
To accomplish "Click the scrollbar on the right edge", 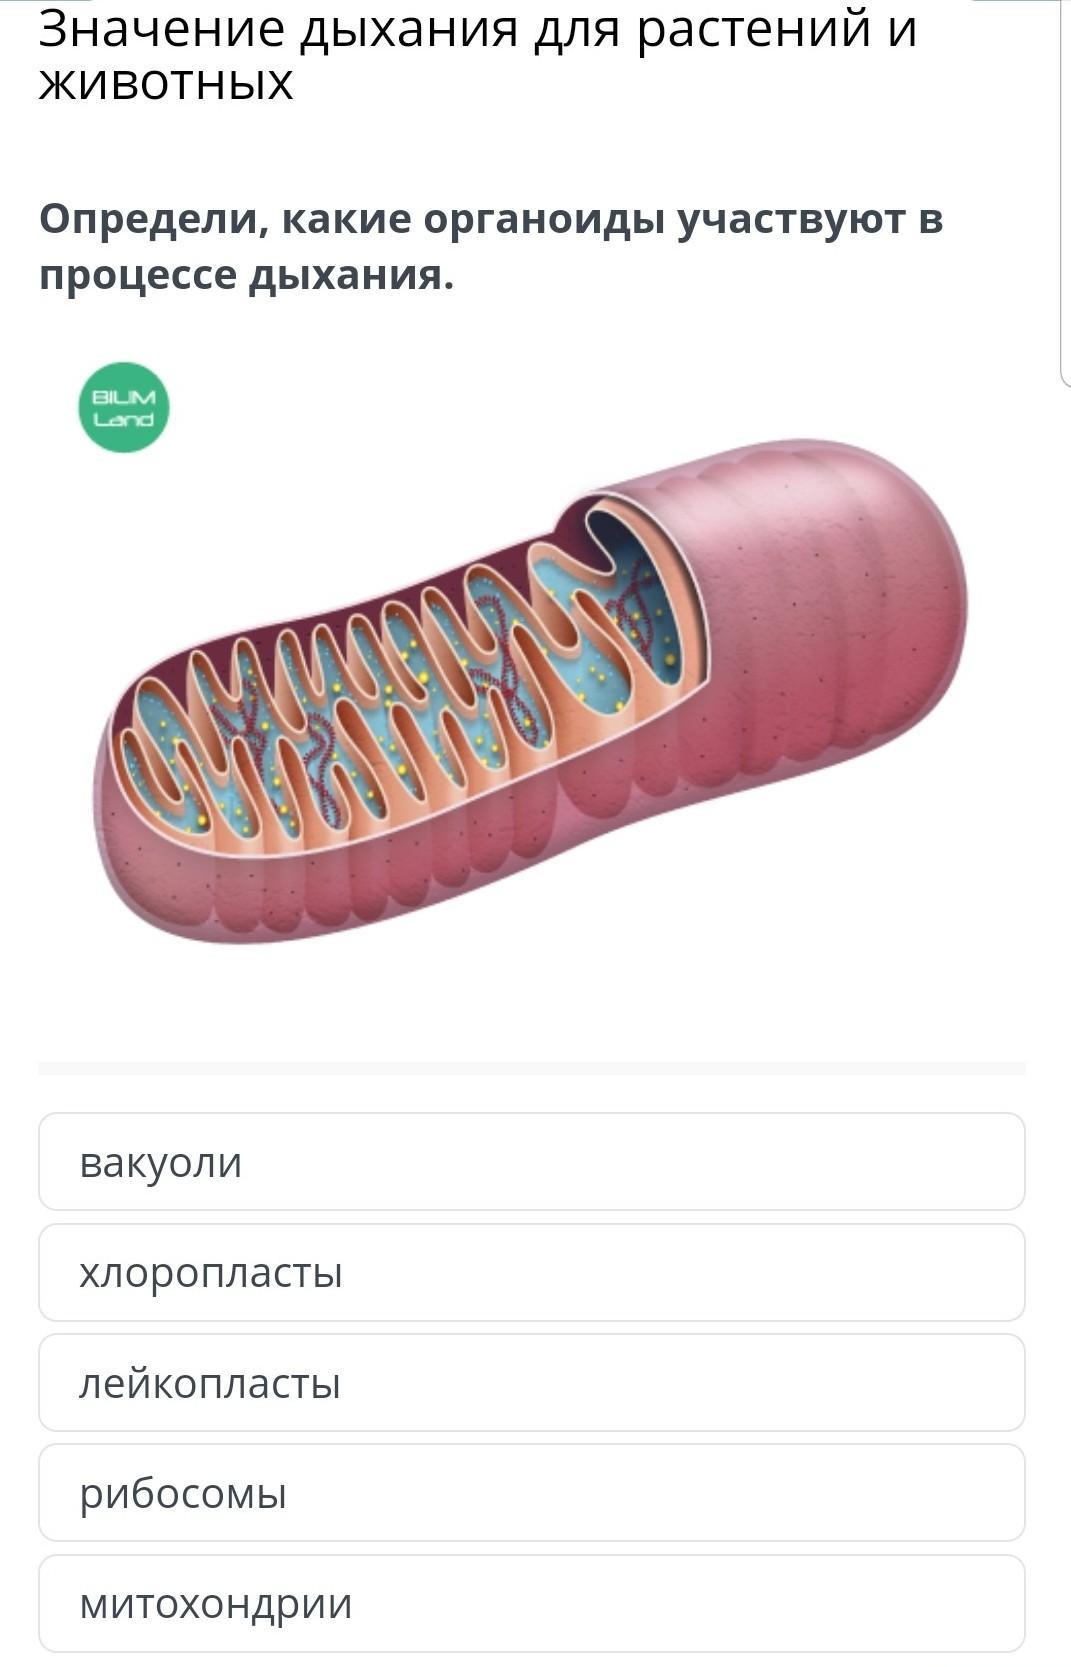I will (x=1065, y=190).
